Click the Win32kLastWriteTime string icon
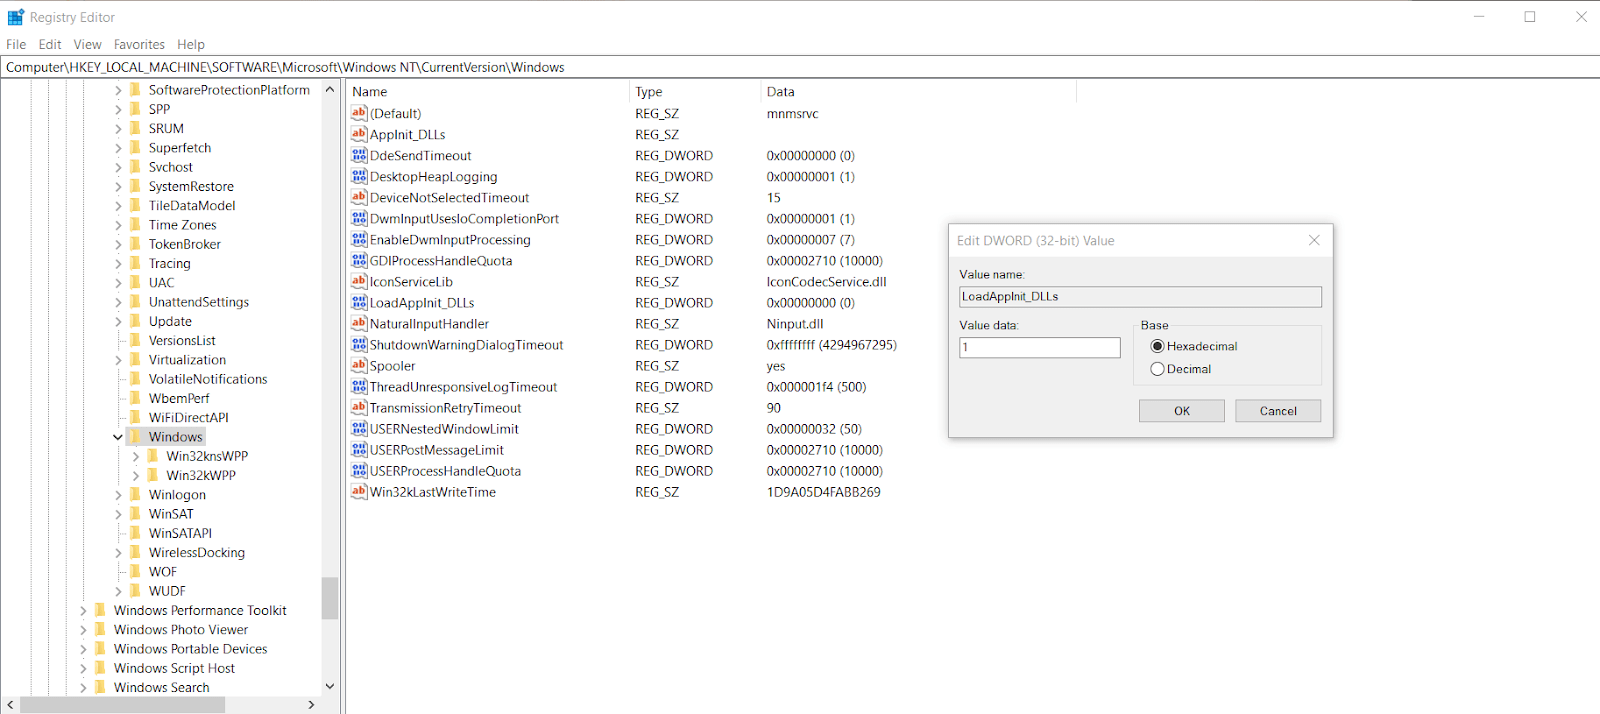Screen dimensions: 1600x714 (359, 491)
